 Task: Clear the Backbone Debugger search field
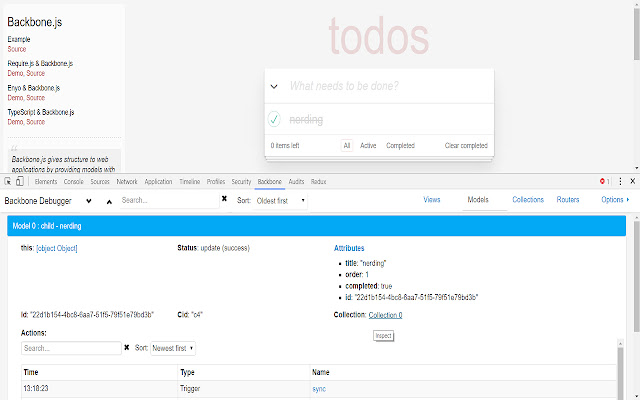224,199
